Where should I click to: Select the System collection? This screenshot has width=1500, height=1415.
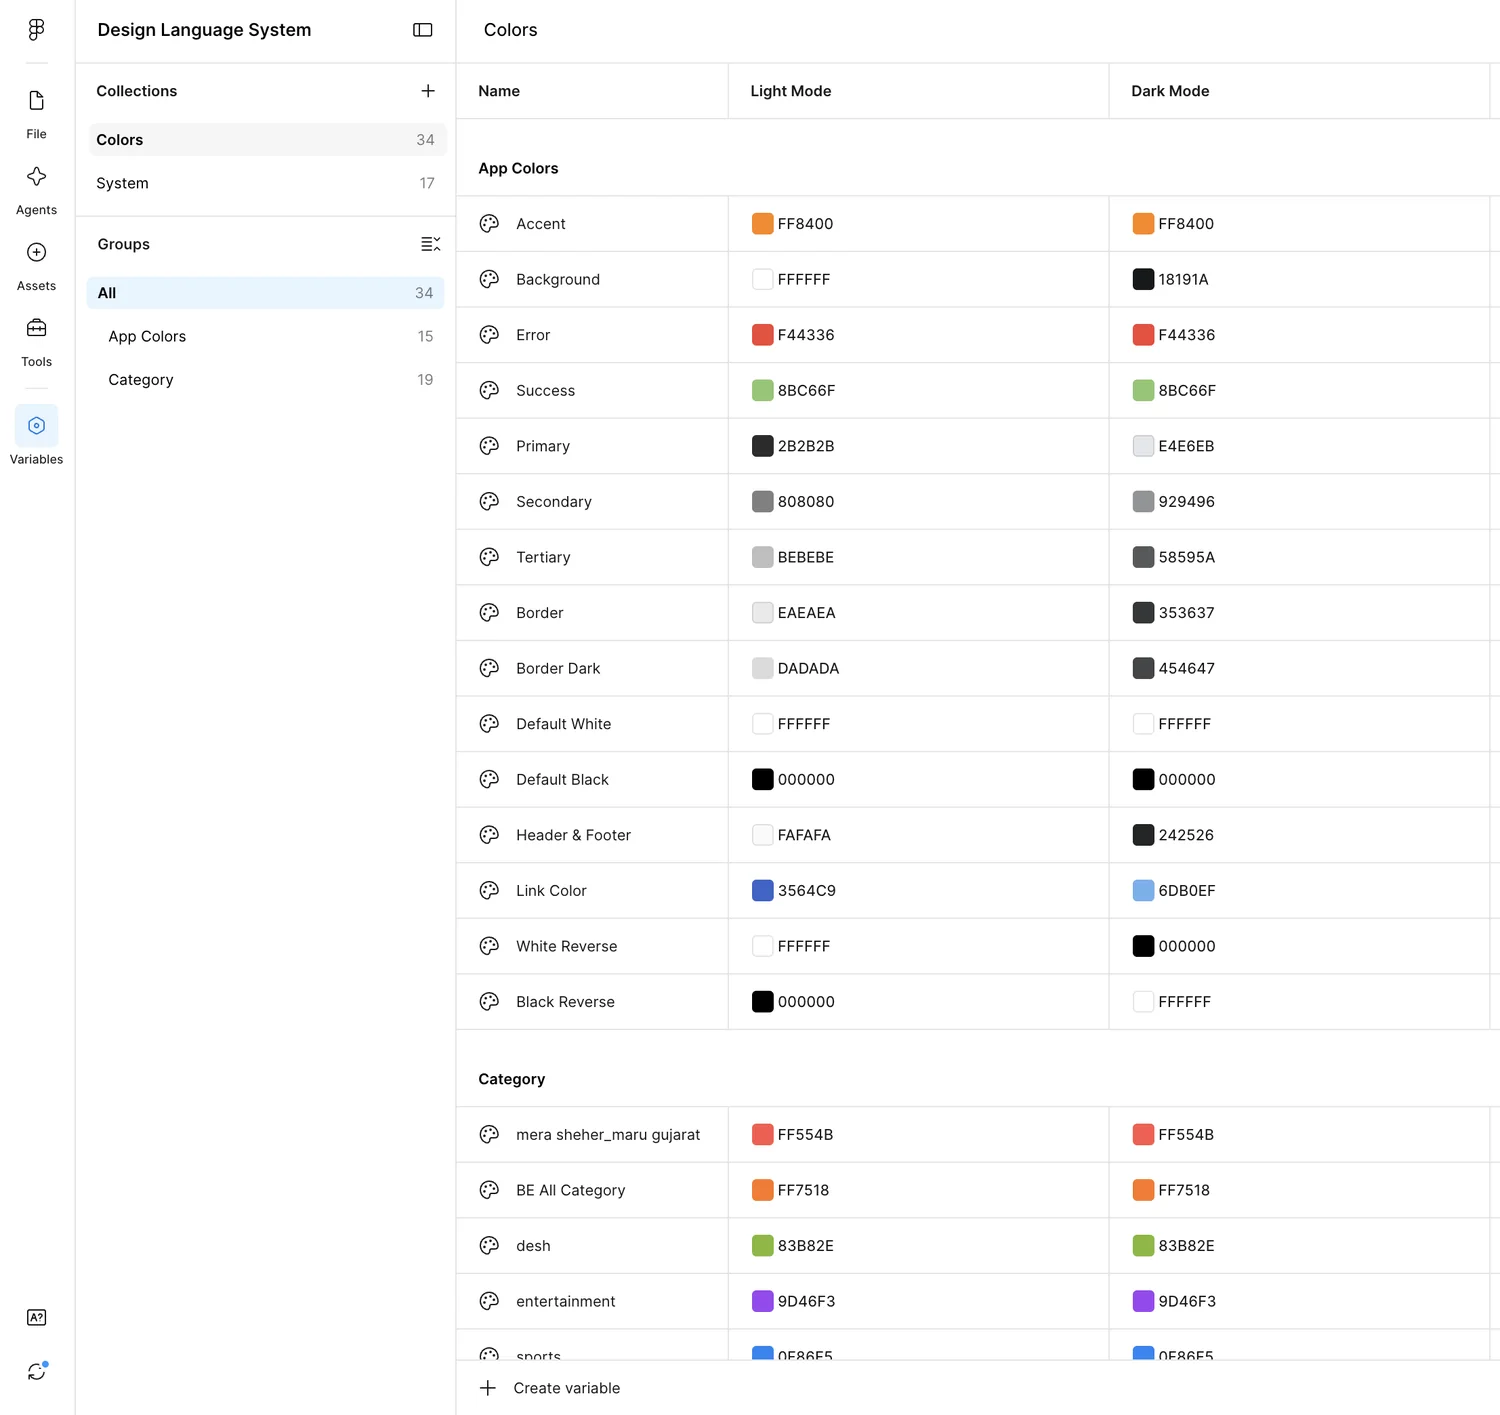(267, 183)
